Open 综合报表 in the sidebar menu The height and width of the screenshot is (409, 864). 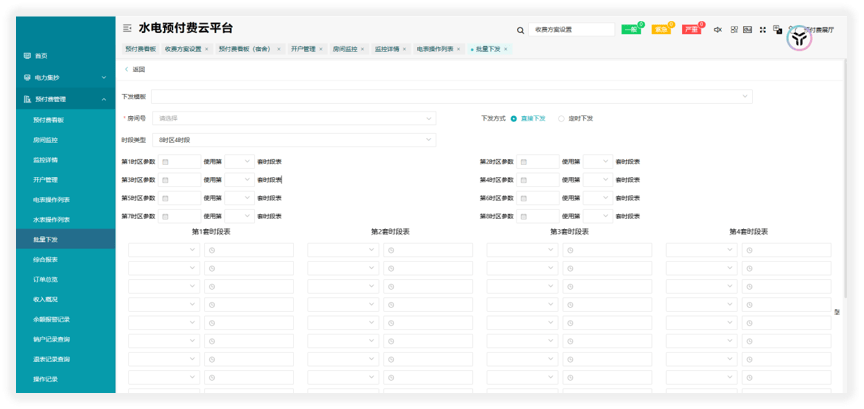(x=46, y=259)
